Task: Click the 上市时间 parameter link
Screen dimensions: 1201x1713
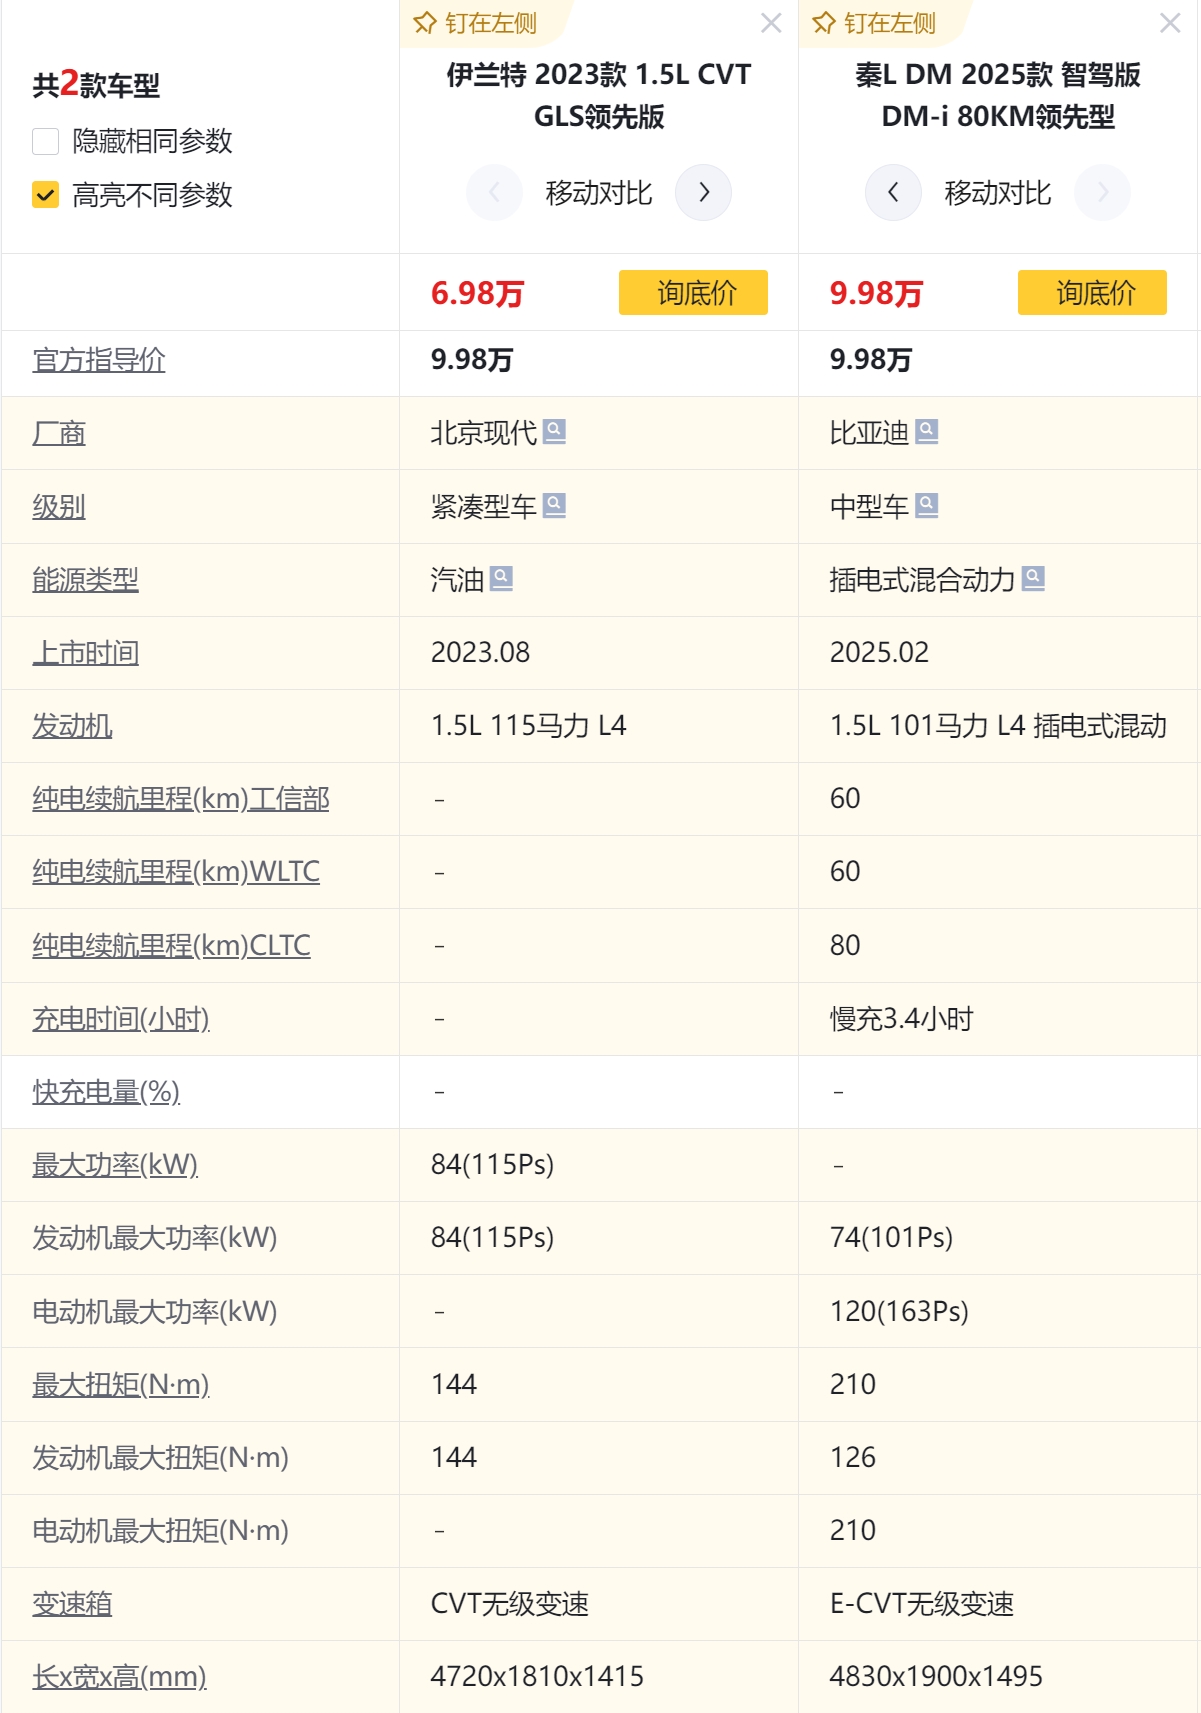Action: click(x=85, y=653)
